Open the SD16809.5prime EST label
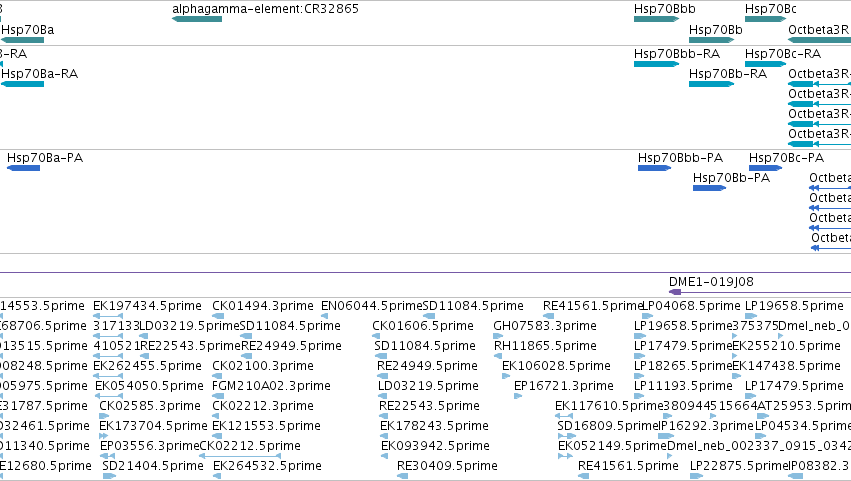Image resolution: width=851 pixels, height=481 pixels. [x=608, y=426]
